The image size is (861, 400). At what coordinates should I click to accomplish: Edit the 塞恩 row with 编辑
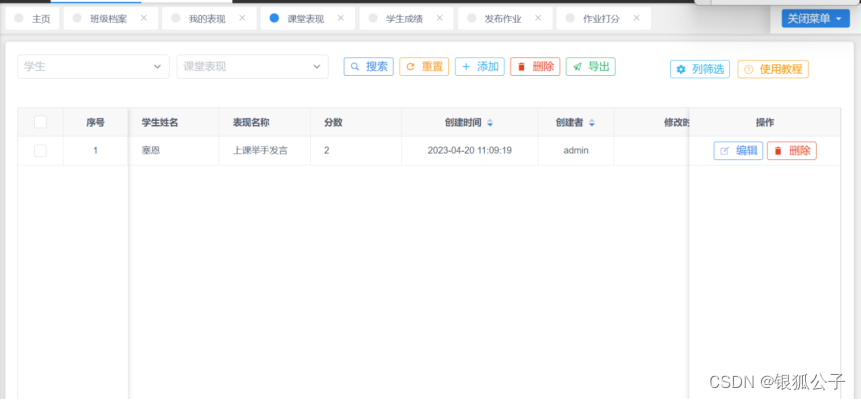[x=738, y=151]
